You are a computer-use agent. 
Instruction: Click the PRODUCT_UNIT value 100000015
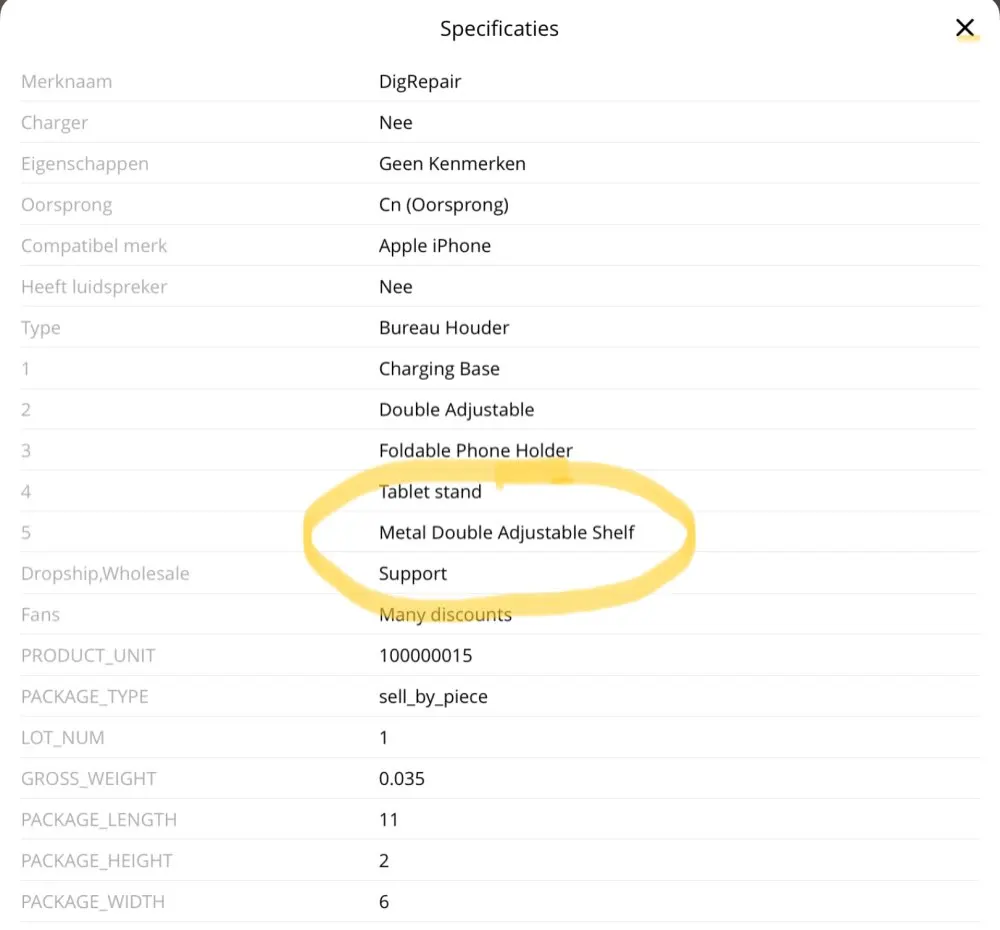tap(426, 656)
